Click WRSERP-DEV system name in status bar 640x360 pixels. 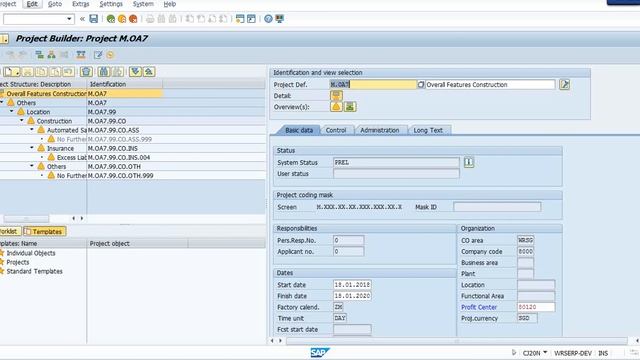click(x=573, y=353)
